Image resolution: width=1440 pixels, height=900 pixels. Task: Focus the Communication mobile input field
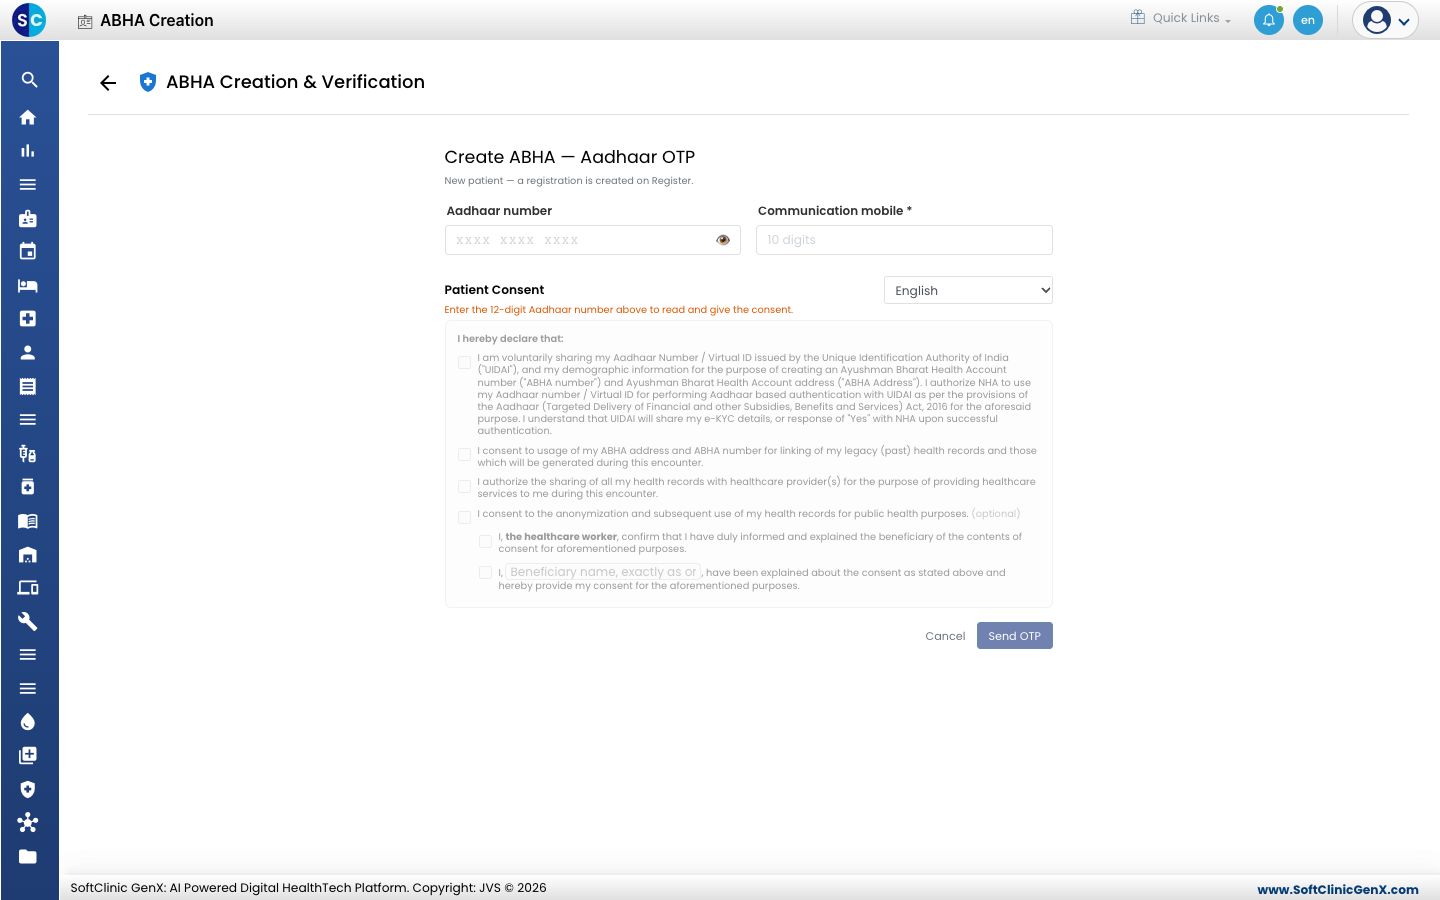click(904, 240)
